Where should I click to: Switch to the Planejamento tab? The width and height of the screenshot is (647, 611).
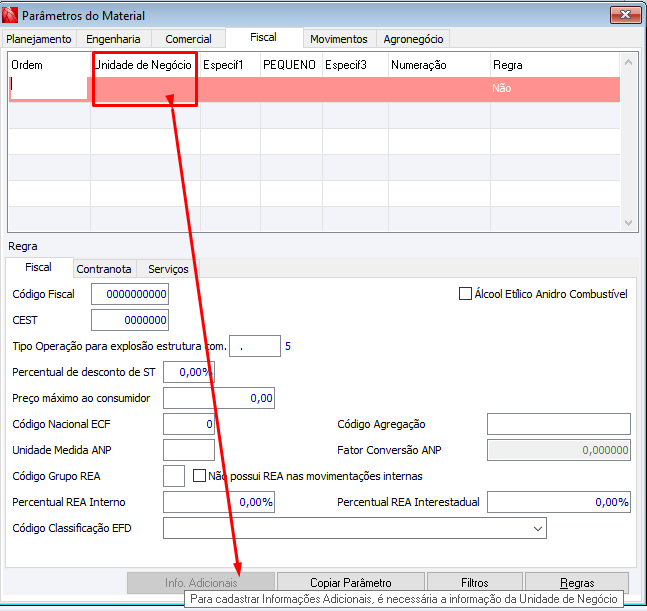pyautogui.click(x=39, y=39)
